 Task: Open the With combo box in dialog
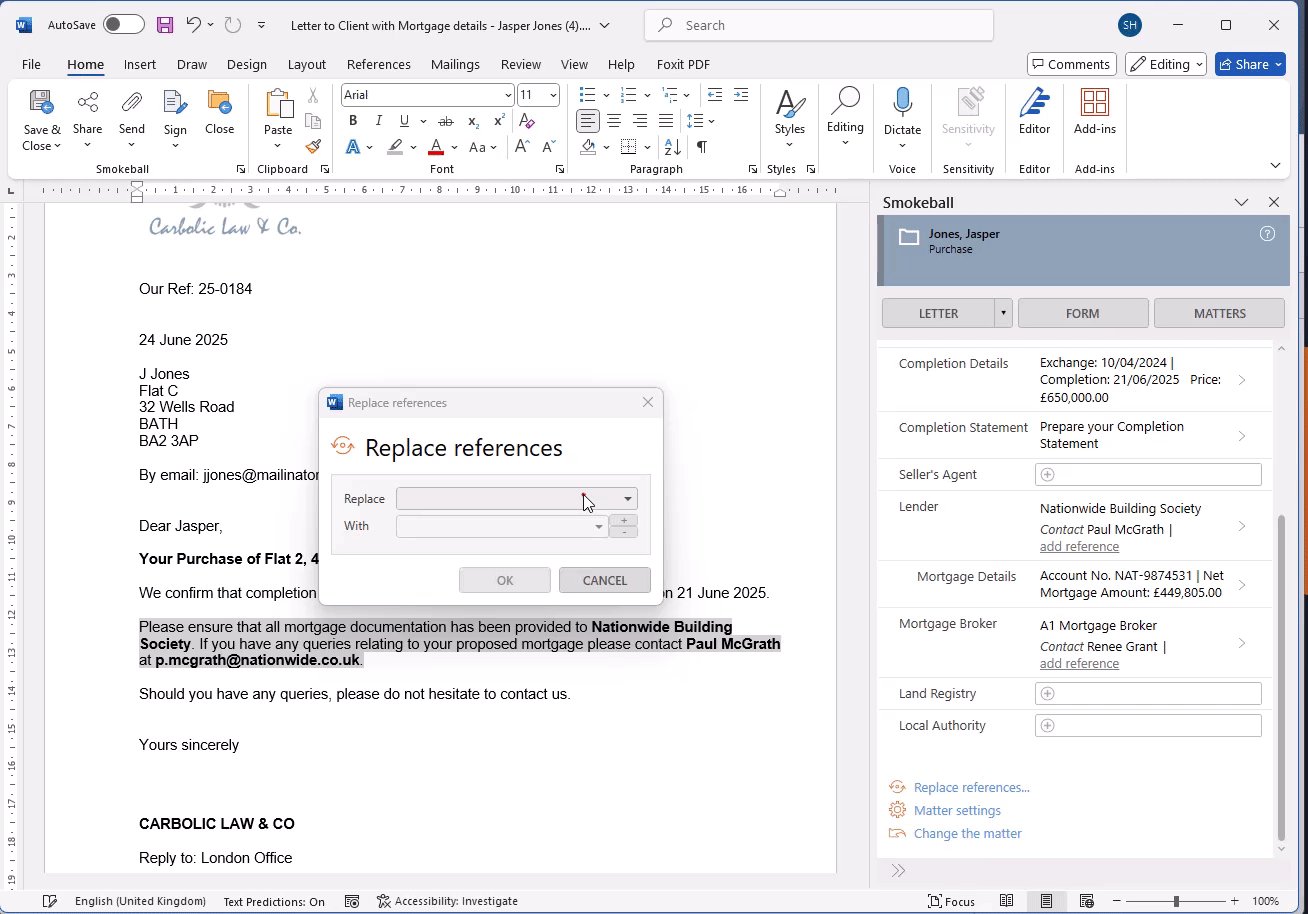pyautogui.click(x=502, y=526)
